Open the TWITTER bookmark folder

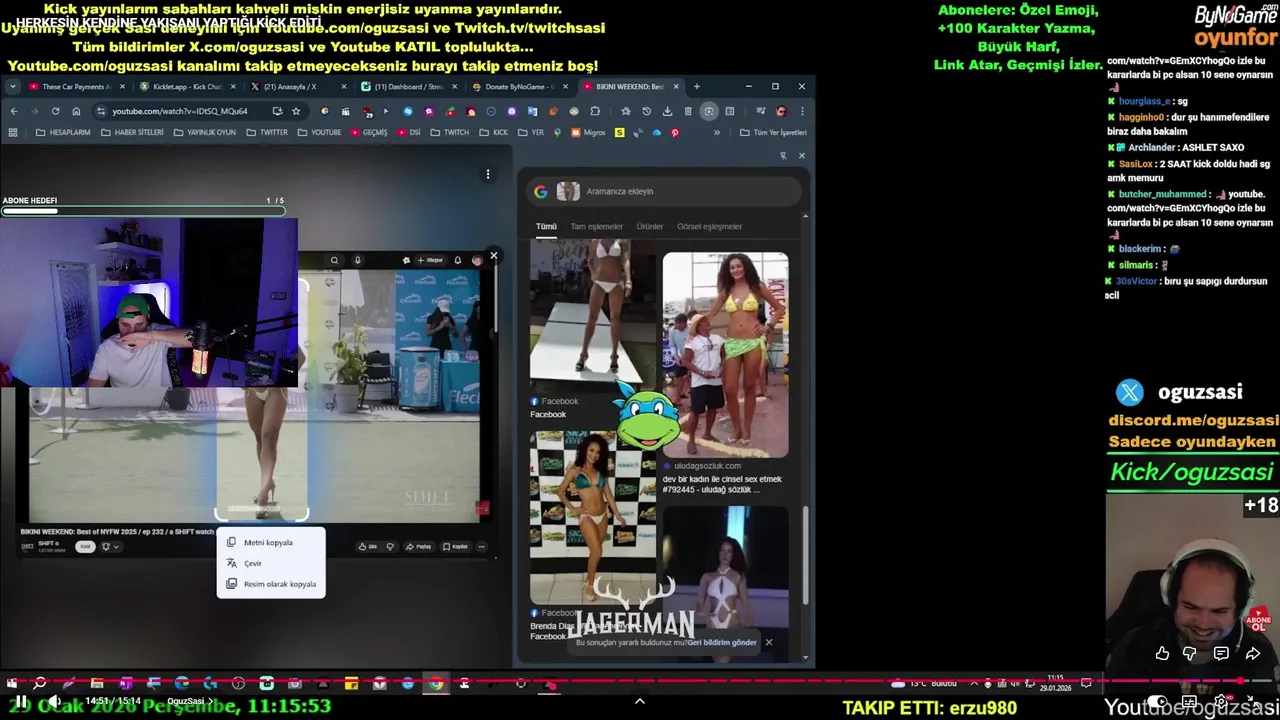click(x=267, y=132)
